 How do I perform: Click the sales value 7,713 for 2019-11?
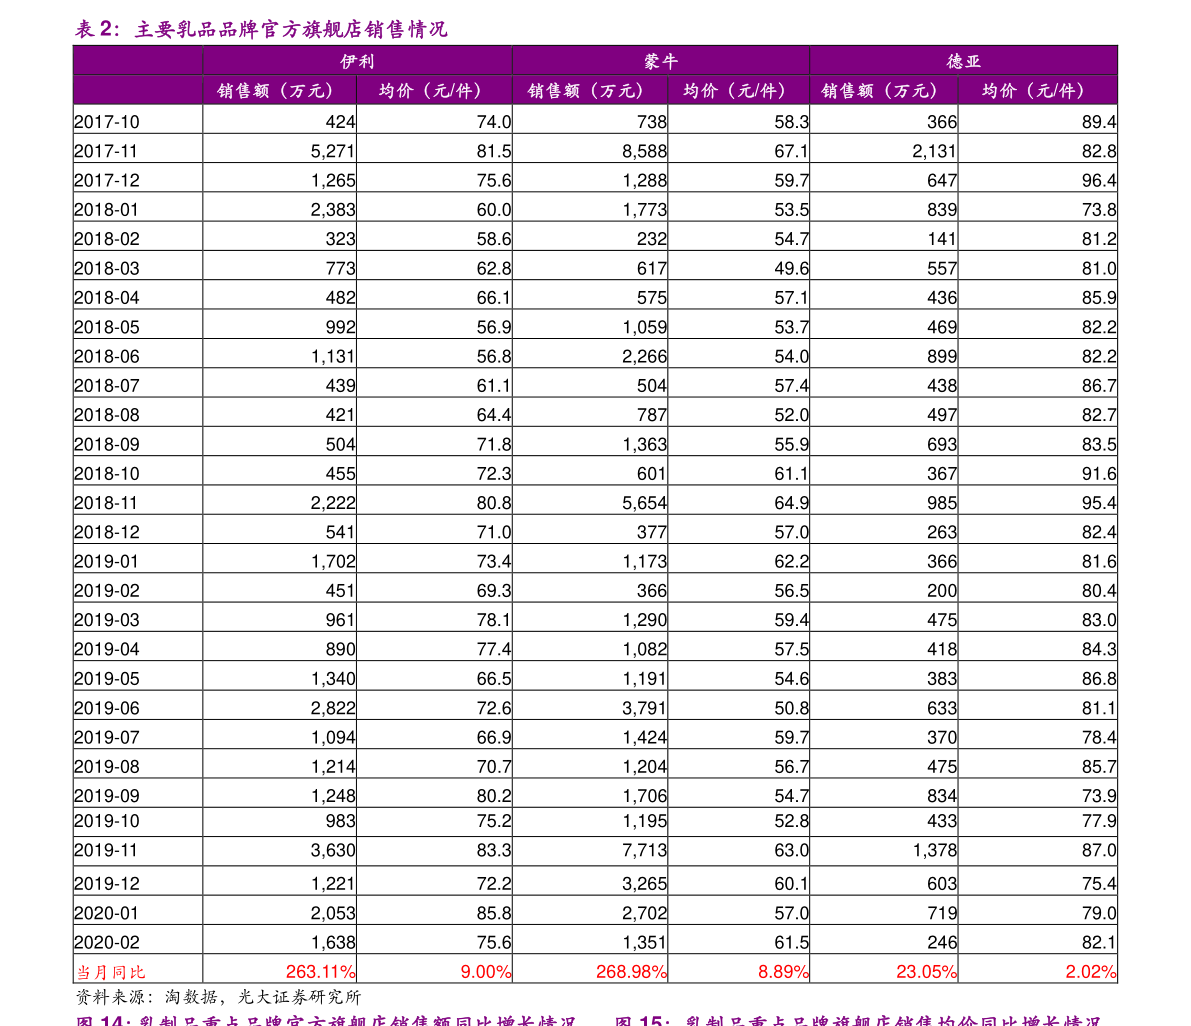pos(644,851)
